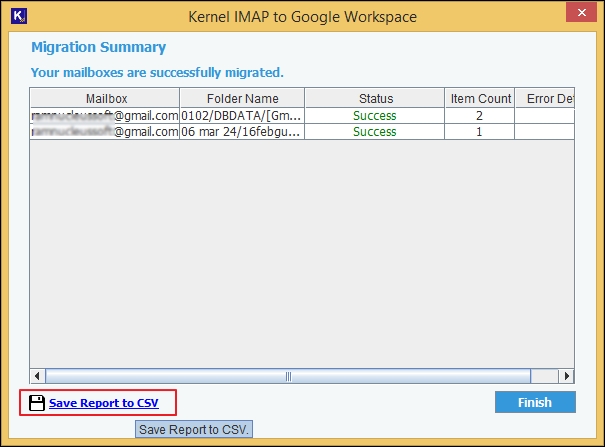Viewport: 605px width, 447px height.
Task: Open the Save Report to CSV link
Action: coord(103,403)
